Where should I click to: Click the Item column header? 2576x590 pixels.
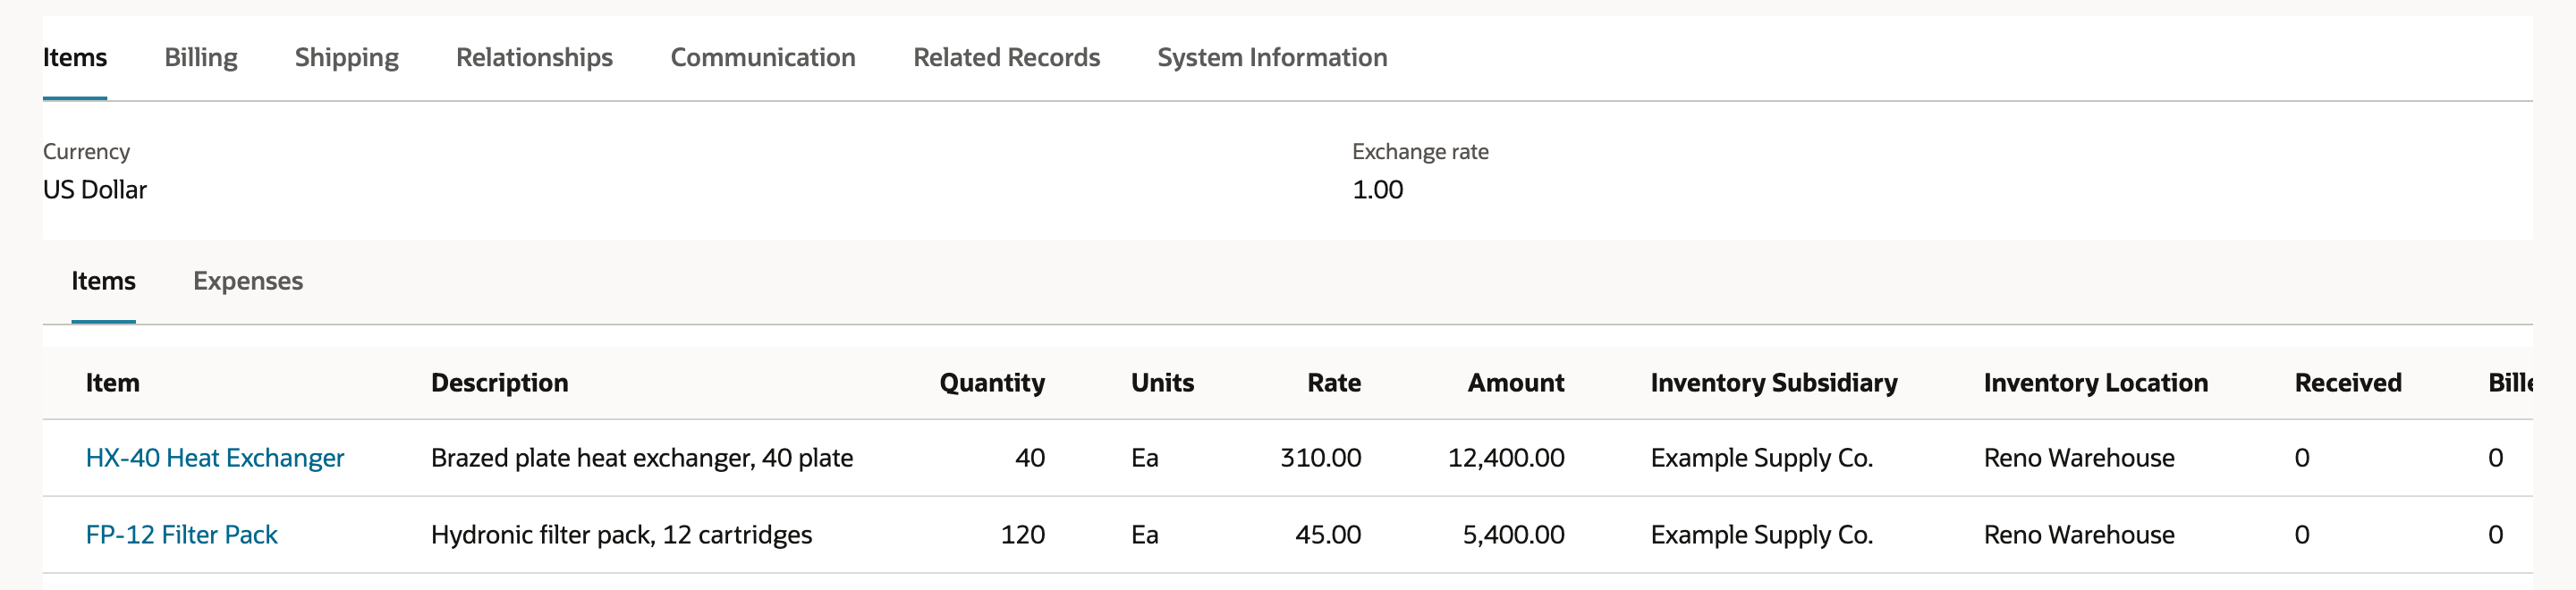point(113,383)
